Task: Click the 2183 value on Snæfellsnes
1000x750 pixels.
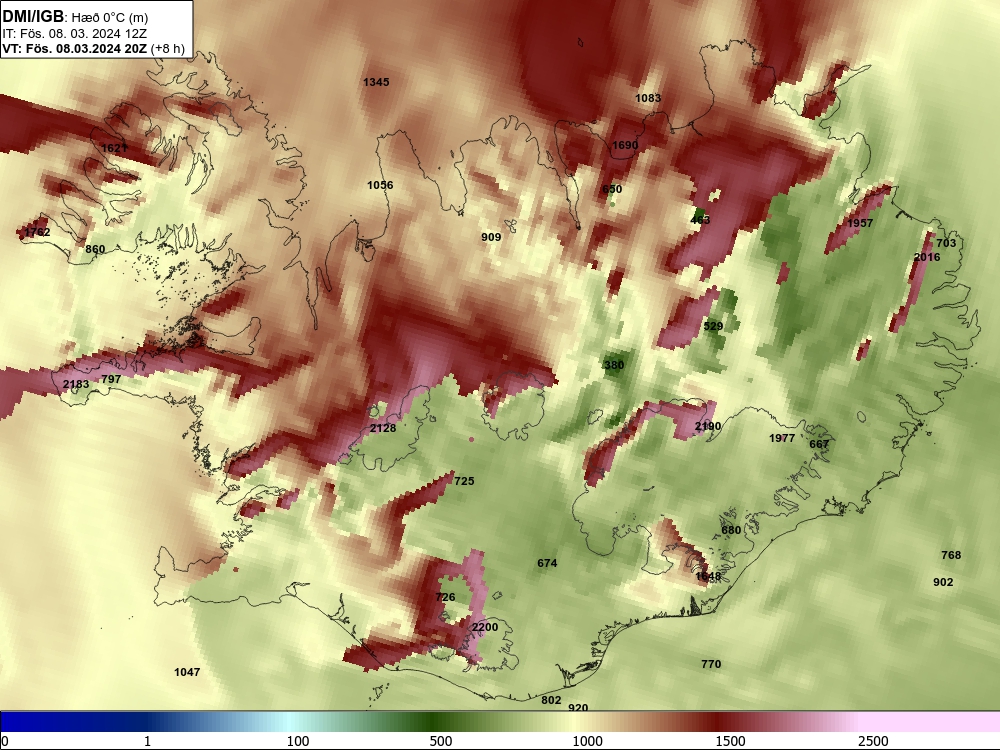Action: 76,383
